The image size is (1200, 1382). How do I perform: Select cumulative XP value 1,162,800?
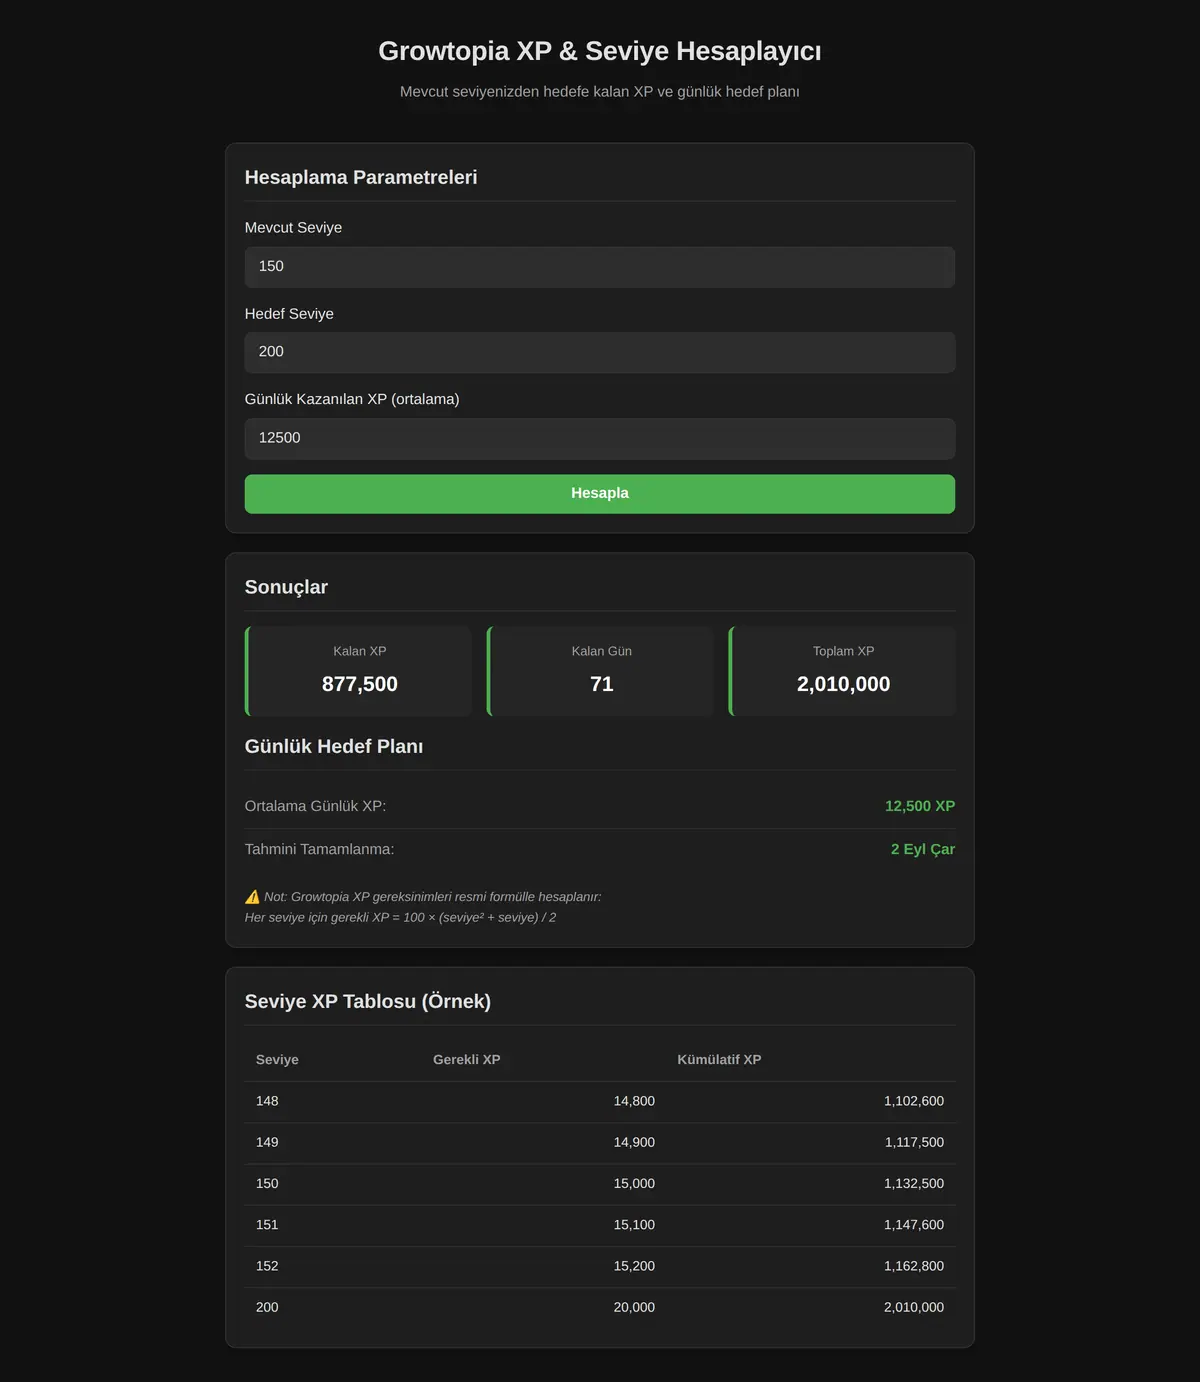[914, 1266]
